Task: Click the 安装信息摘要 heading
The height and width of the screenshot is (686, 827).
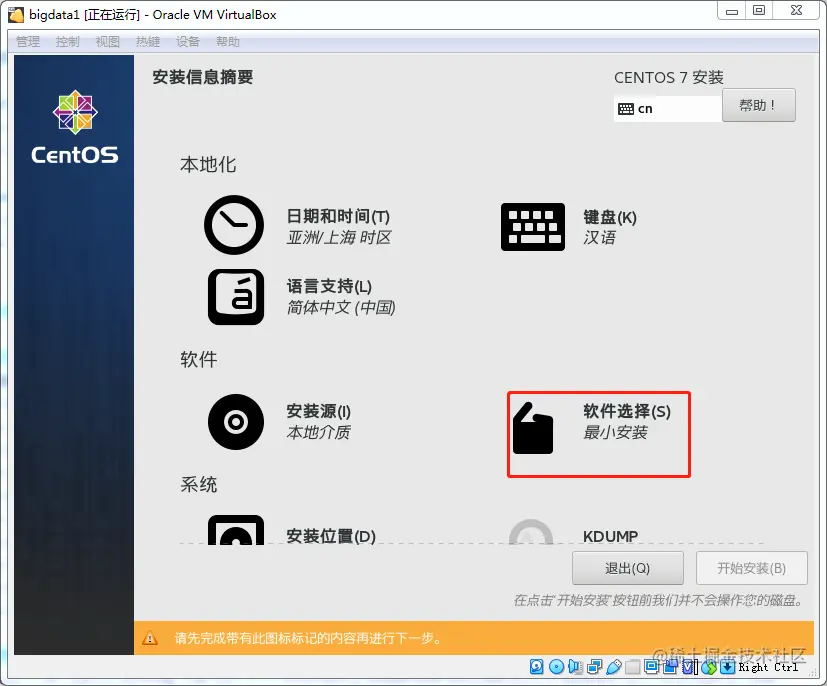Action: coord(203,78)
